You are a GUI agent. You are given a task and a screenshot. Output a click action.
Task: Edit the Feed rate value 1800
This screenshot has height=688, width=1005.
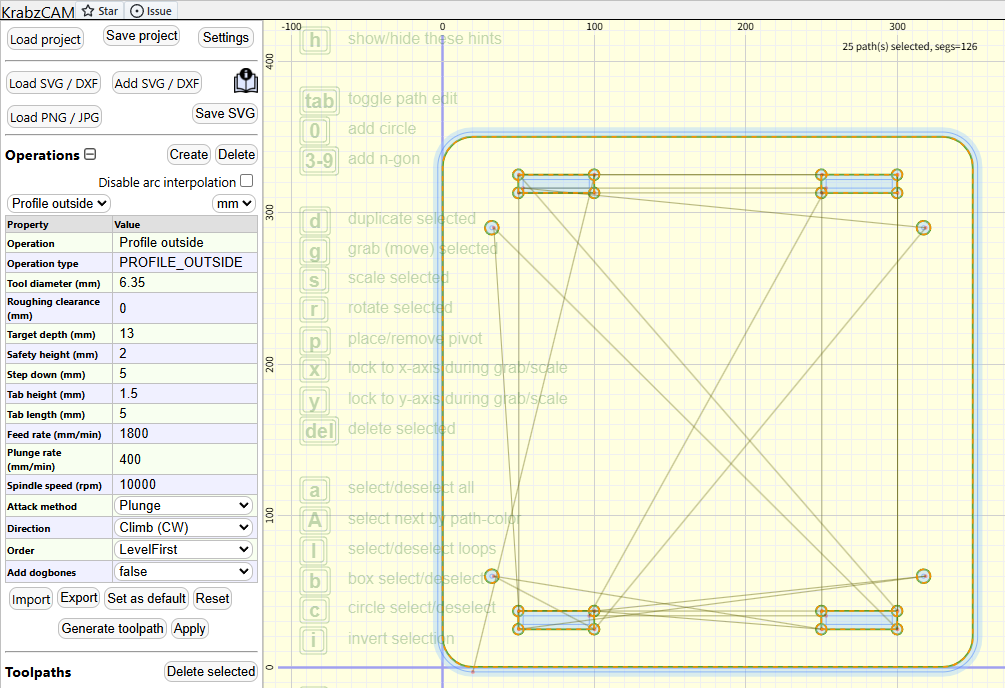185,433
